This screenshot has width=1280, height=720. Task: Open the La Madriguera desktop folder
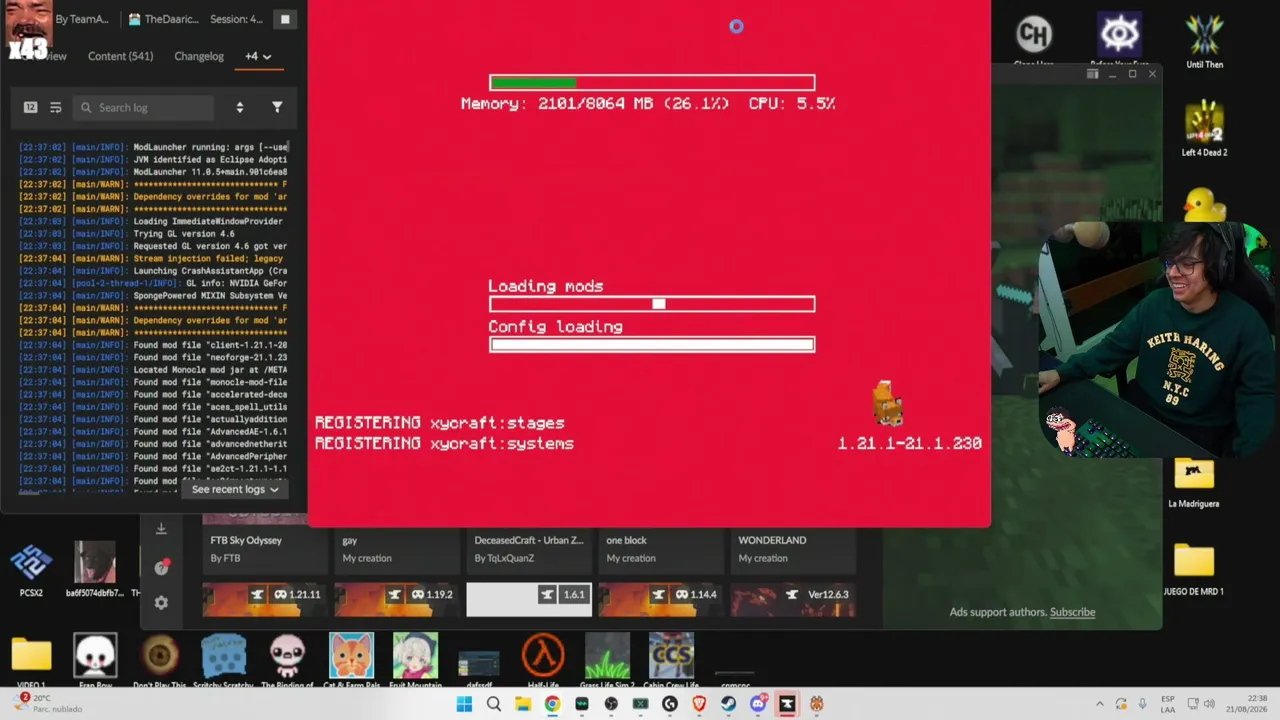click(x=1194, y=482)
